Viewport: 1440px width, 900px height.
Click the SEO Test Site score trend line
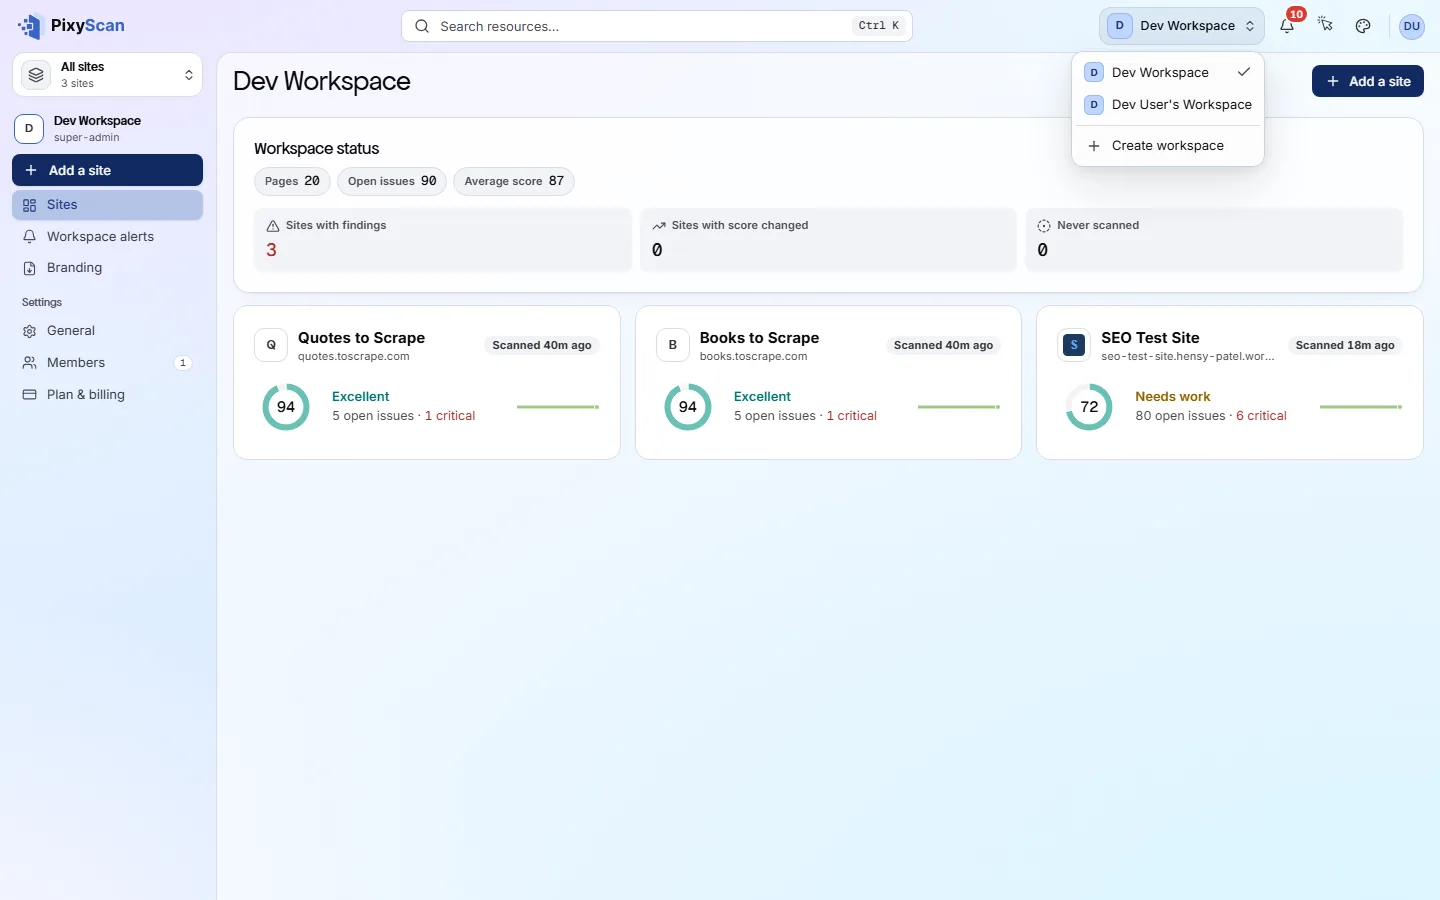point(1361,407)
